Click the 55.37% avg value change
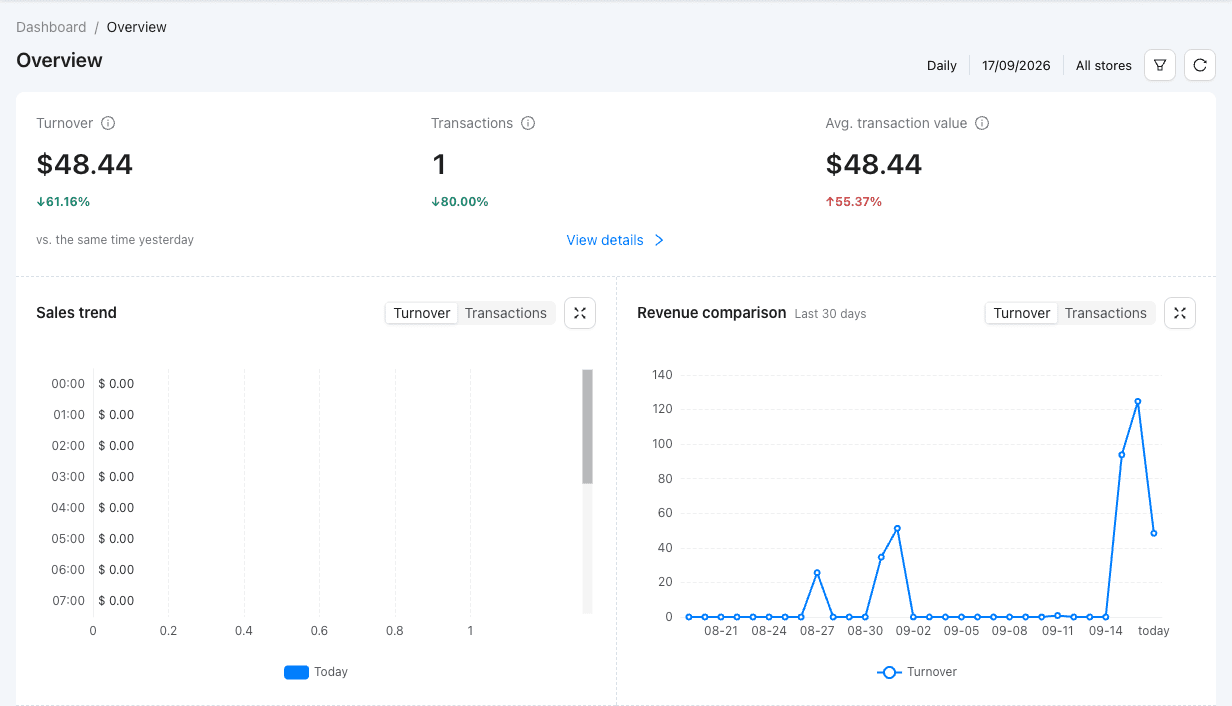The image size is (1232, 706). (854, 201)
